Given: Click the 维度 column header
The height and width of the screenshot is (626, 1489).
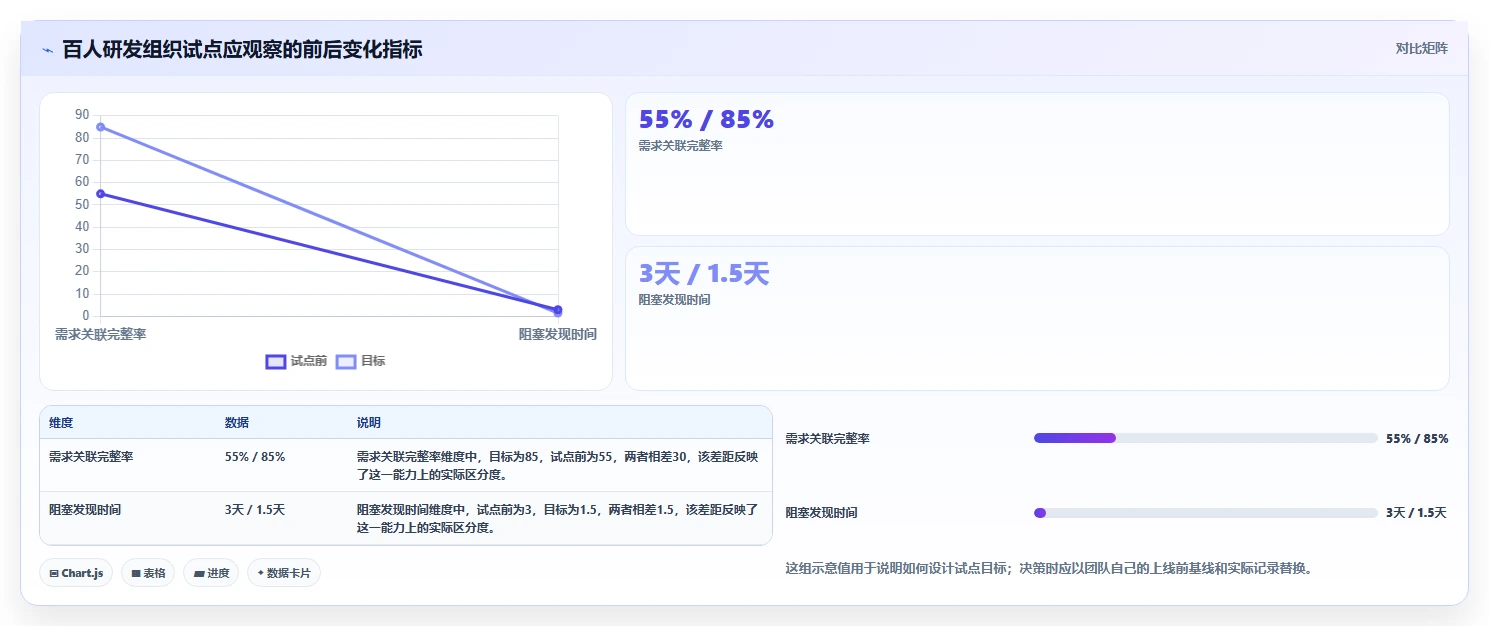Looking at the screenshot, I should pyautogui.click(x=61, y=423).
